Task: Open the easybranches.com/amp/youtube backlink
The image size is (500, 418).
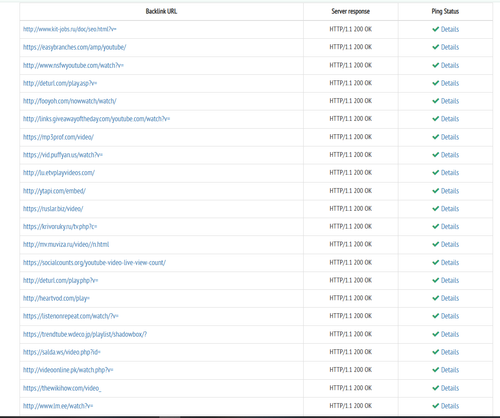Action: (x=74, y=47)
